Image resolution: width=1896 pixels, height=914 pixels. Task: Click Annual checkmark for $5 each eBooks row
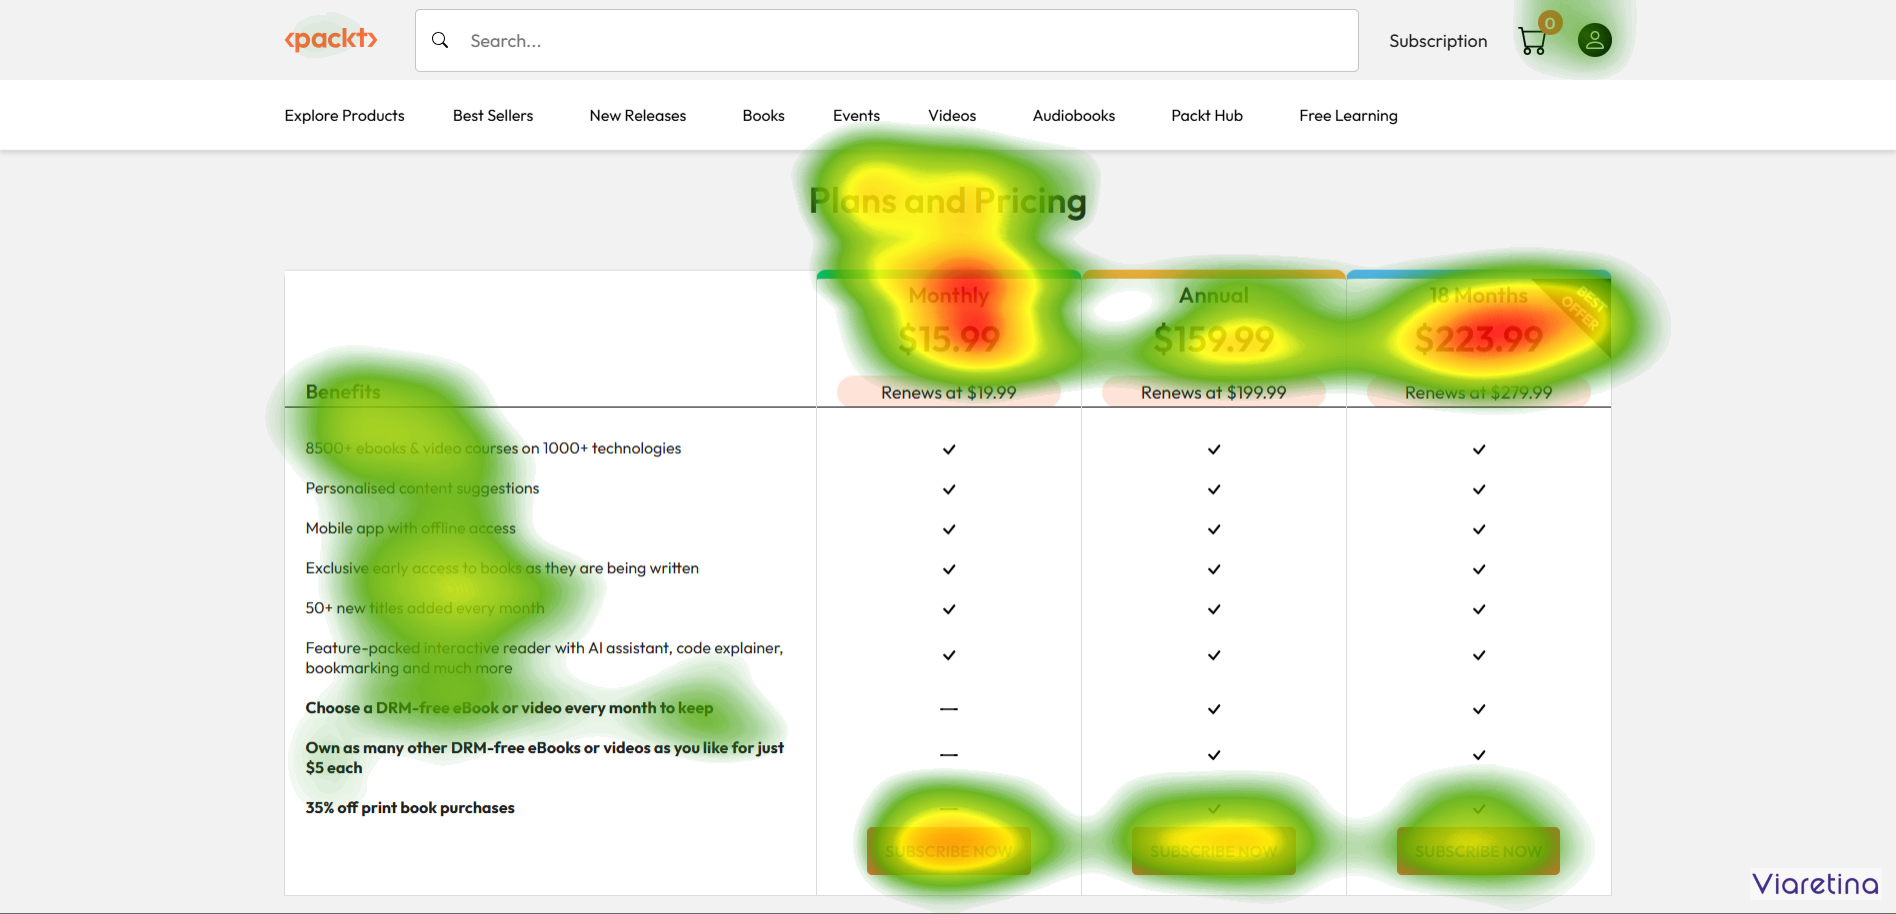[1214, 755]
